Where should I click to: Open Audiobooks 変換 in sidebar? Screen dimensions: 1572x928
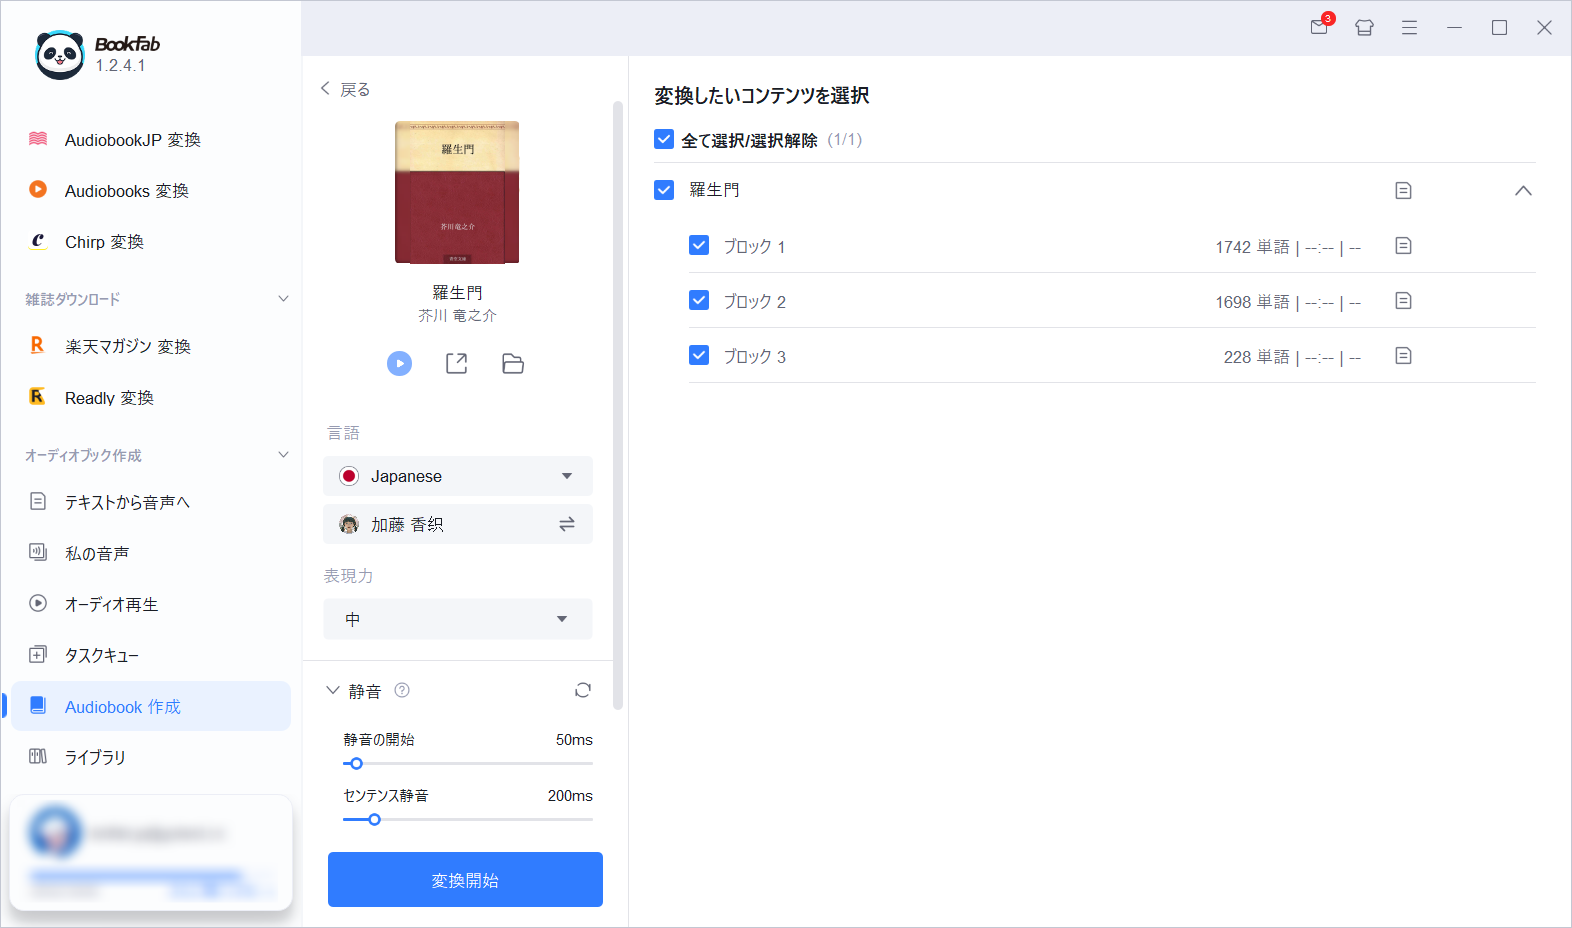[x=150, y=191]
